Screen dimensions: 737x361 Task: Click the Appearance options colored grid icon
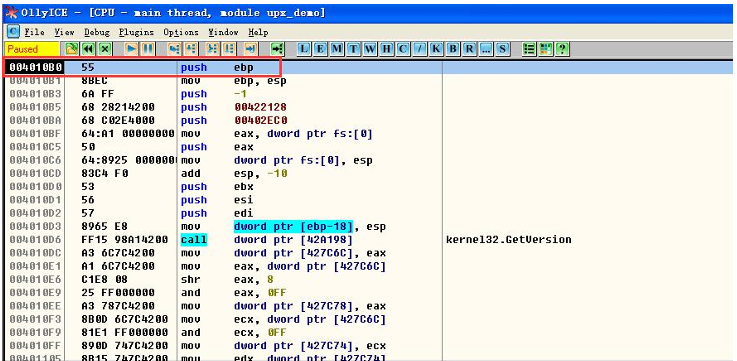point(545,49)
